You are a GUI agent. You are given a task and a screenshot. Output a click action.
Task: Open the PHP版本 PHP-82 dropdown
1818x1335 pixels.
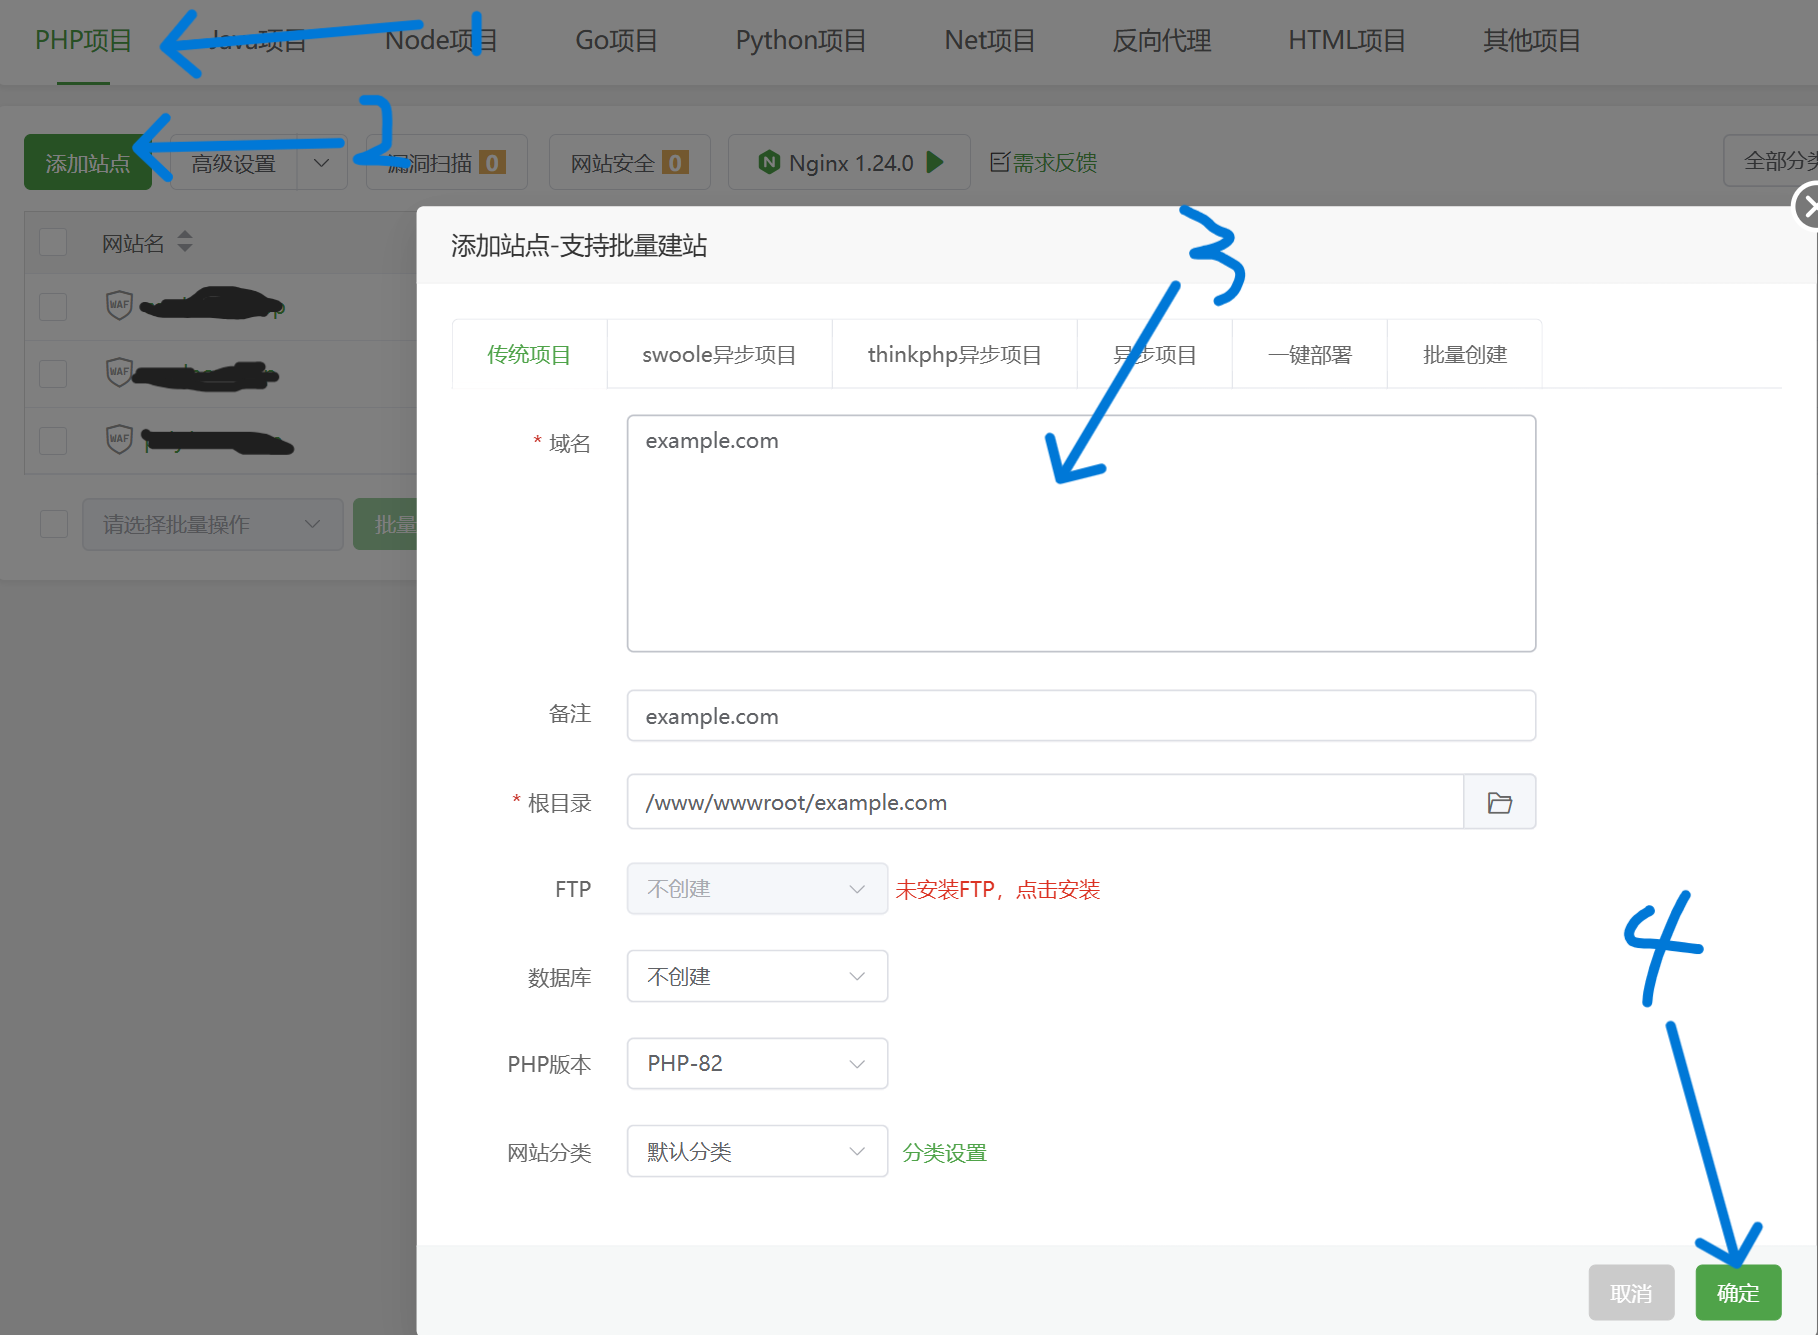click(757, 1063)
